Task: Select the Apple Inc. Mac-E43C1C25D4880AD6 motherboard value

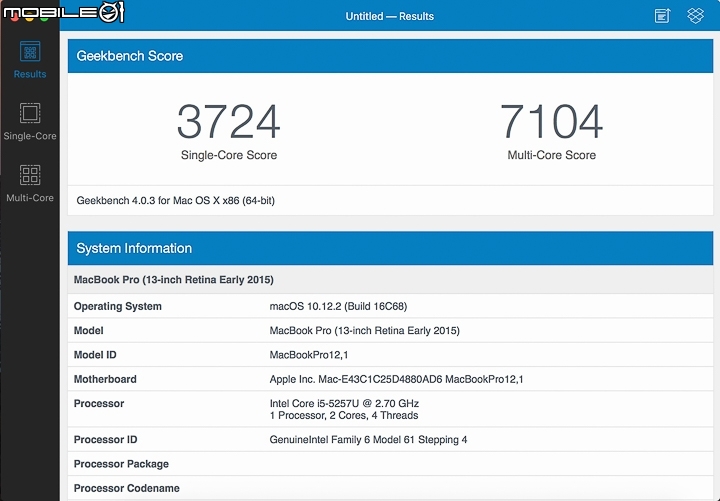Action: [x=396, y=379]
